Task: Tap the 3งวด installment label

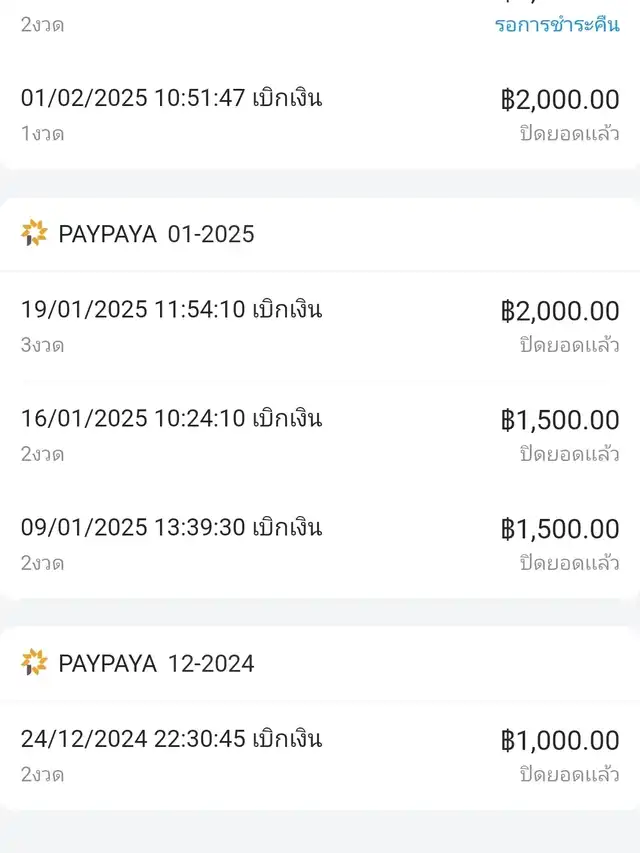Action: click(42, 345)
